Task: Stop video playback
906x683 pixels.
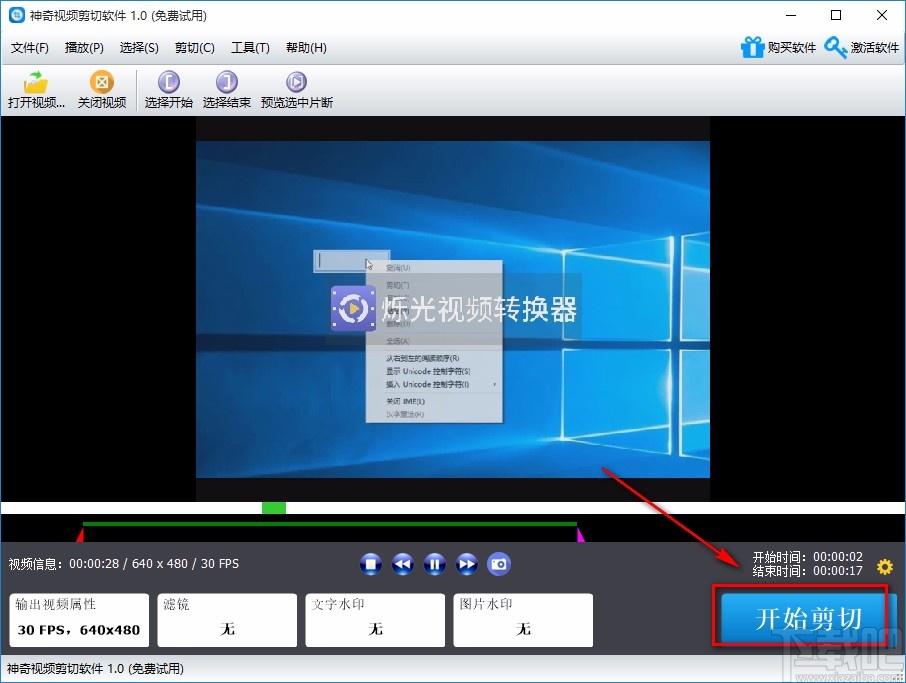Action: 370,564
